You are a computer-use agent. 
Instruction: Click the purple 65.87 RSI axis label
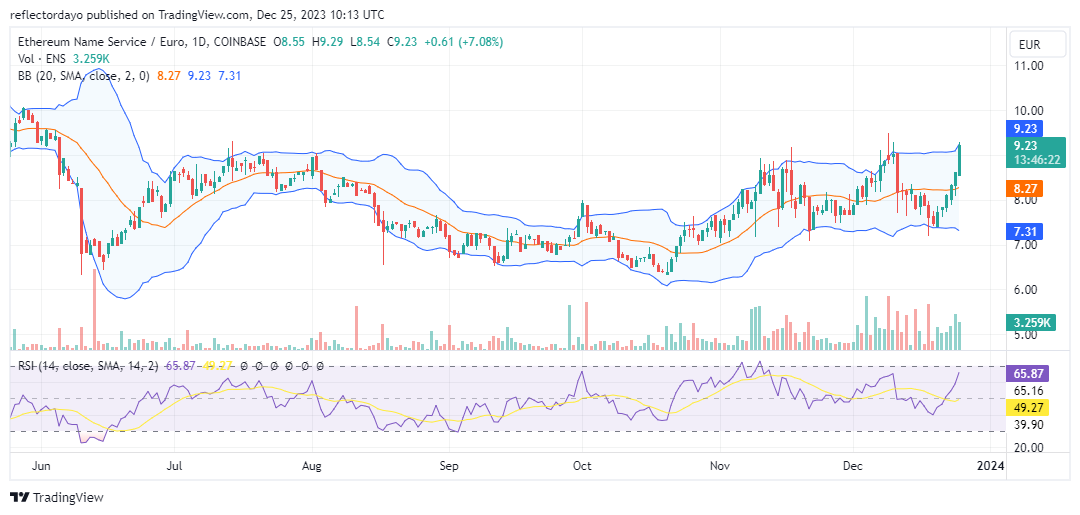1027,374
